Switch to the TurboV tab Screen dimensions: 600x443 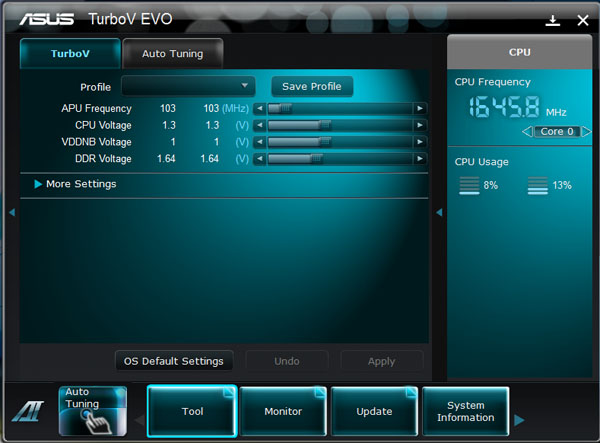coord(70,53)
